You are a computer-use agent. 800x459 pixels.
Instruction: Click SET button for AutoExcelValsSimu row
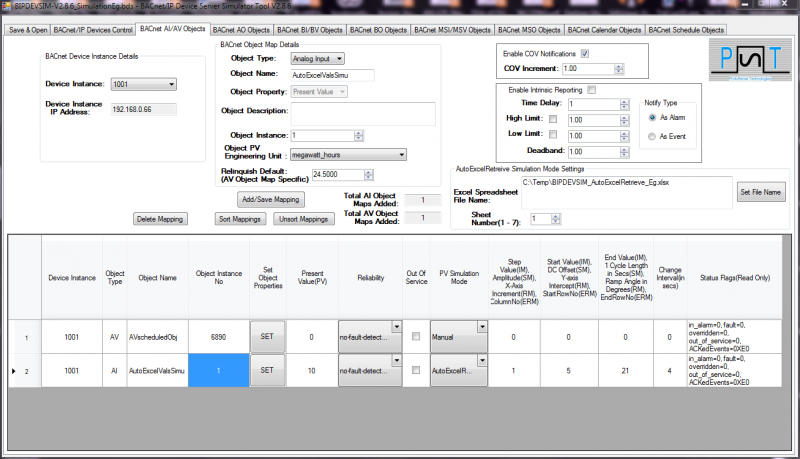[266, 370]
